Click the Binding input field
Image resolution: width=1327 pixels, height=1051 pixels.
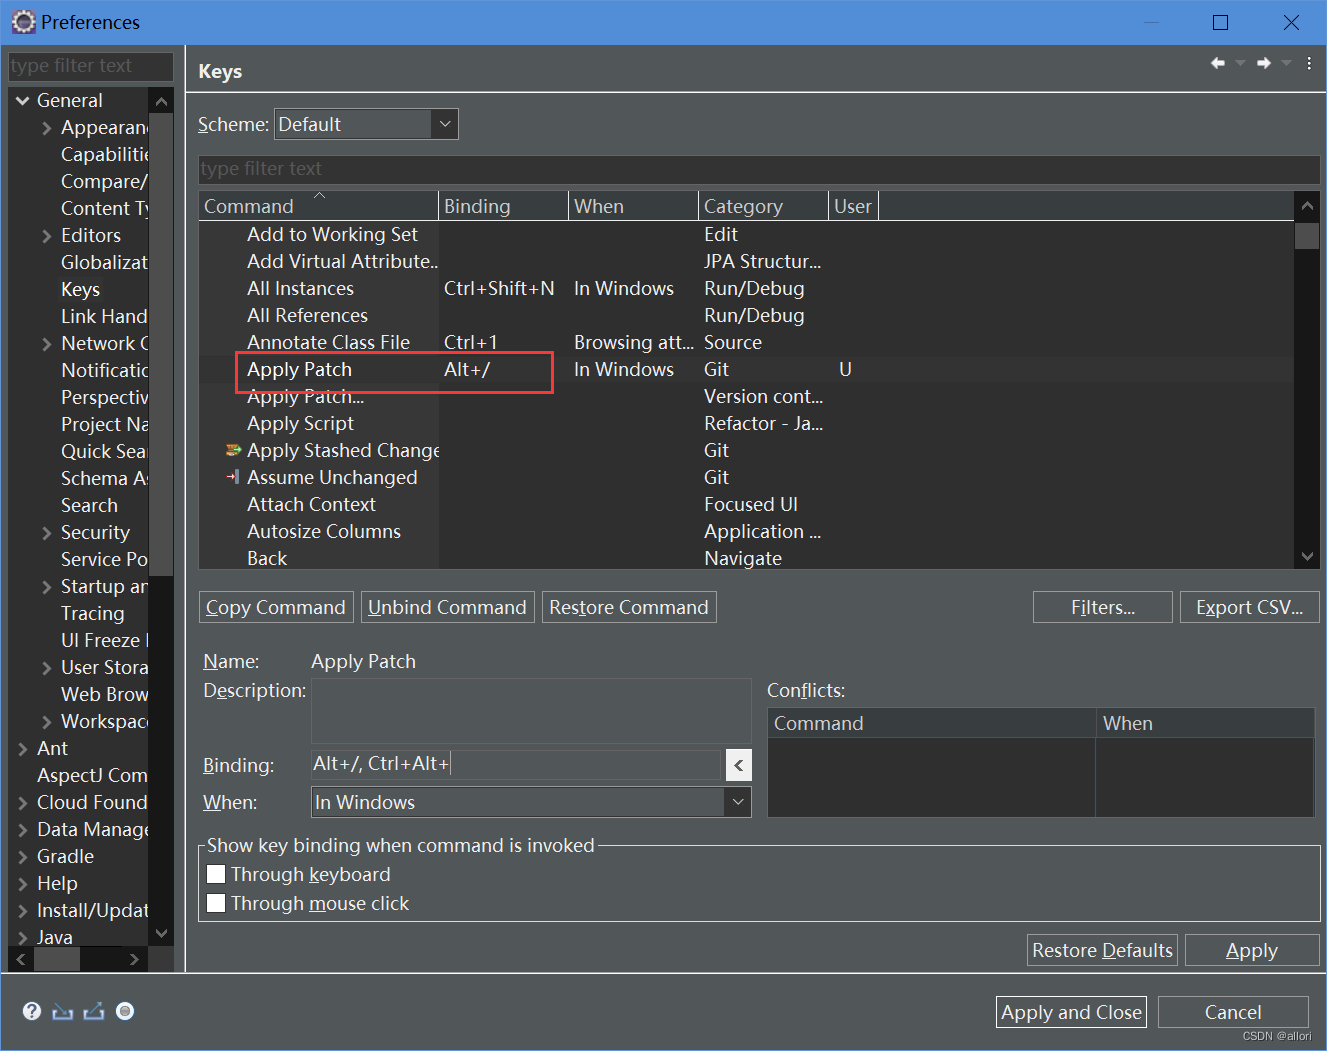pos(520,763)
